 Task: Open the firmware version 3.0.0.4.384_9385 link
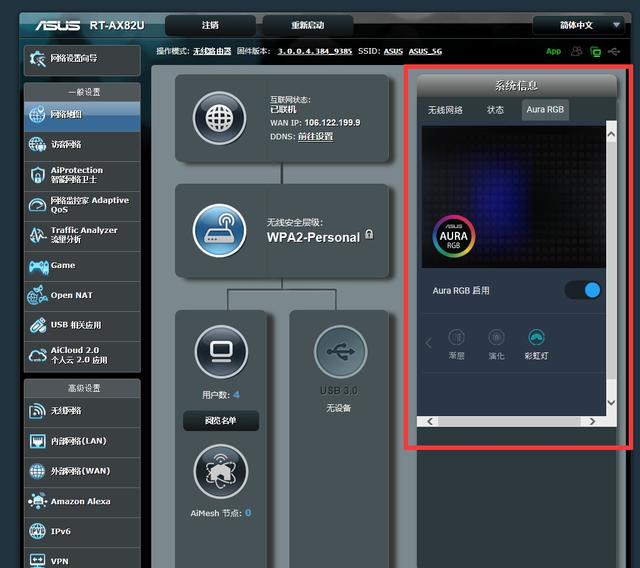(x=315, y=51)
